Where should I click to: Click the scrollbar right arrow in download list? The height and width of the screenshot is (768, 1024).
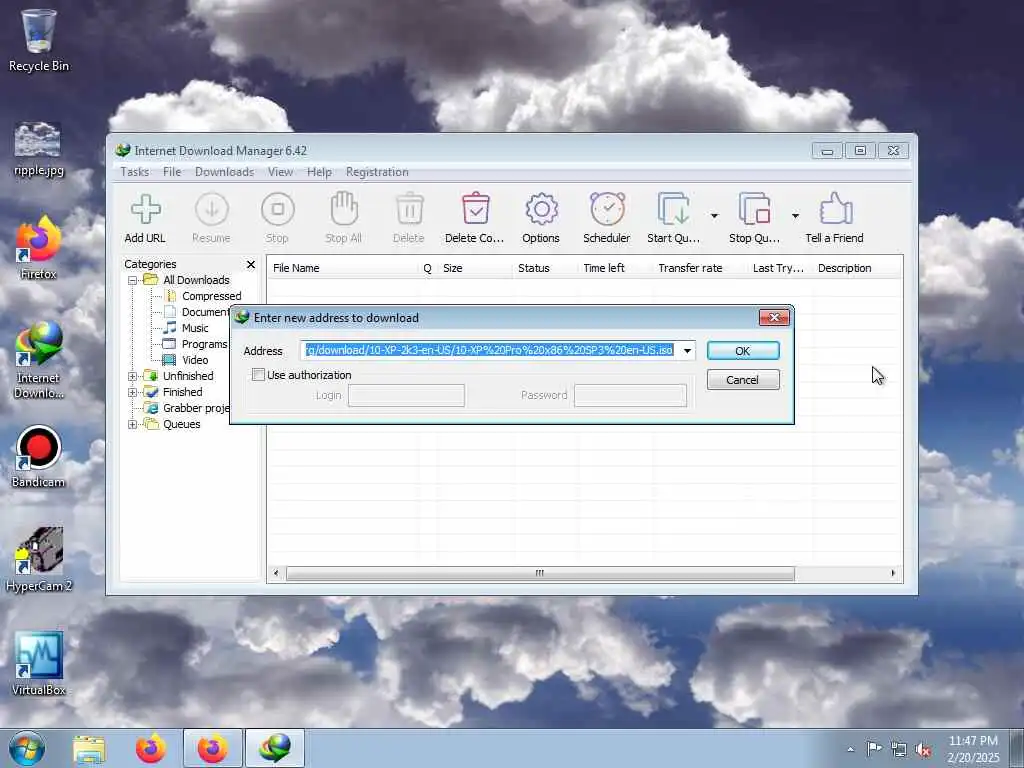[x=893, y=573]
